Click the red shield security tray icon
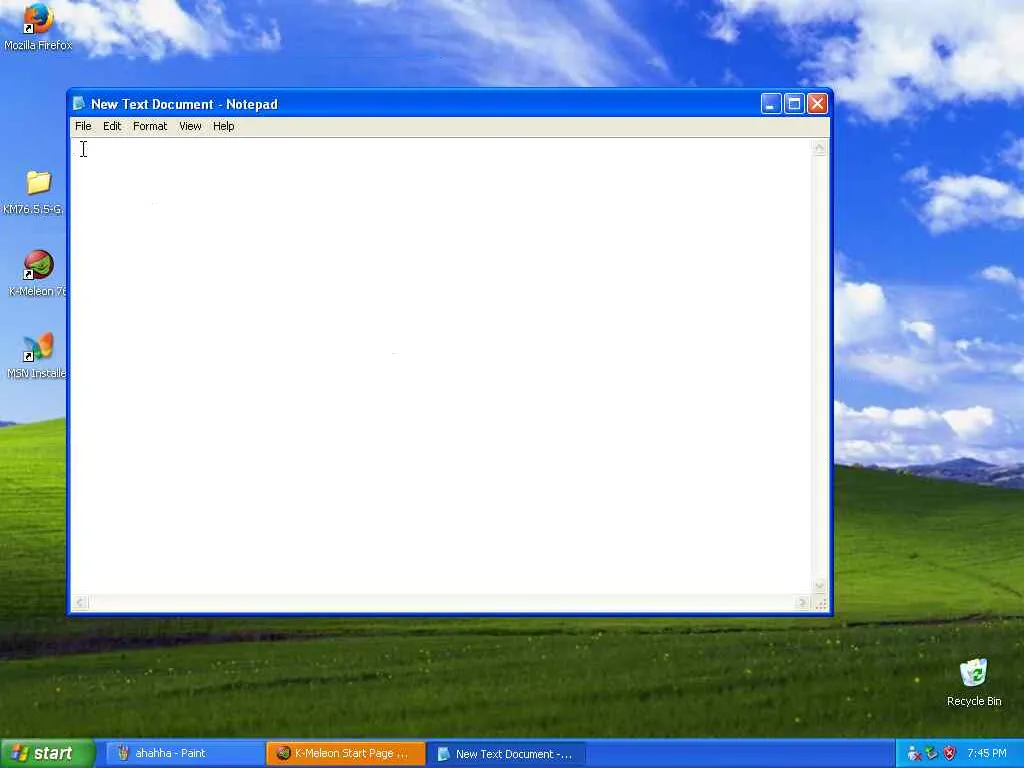This screenshot has height=768, width=1024. pyautogui.click(x=950, y=754)
